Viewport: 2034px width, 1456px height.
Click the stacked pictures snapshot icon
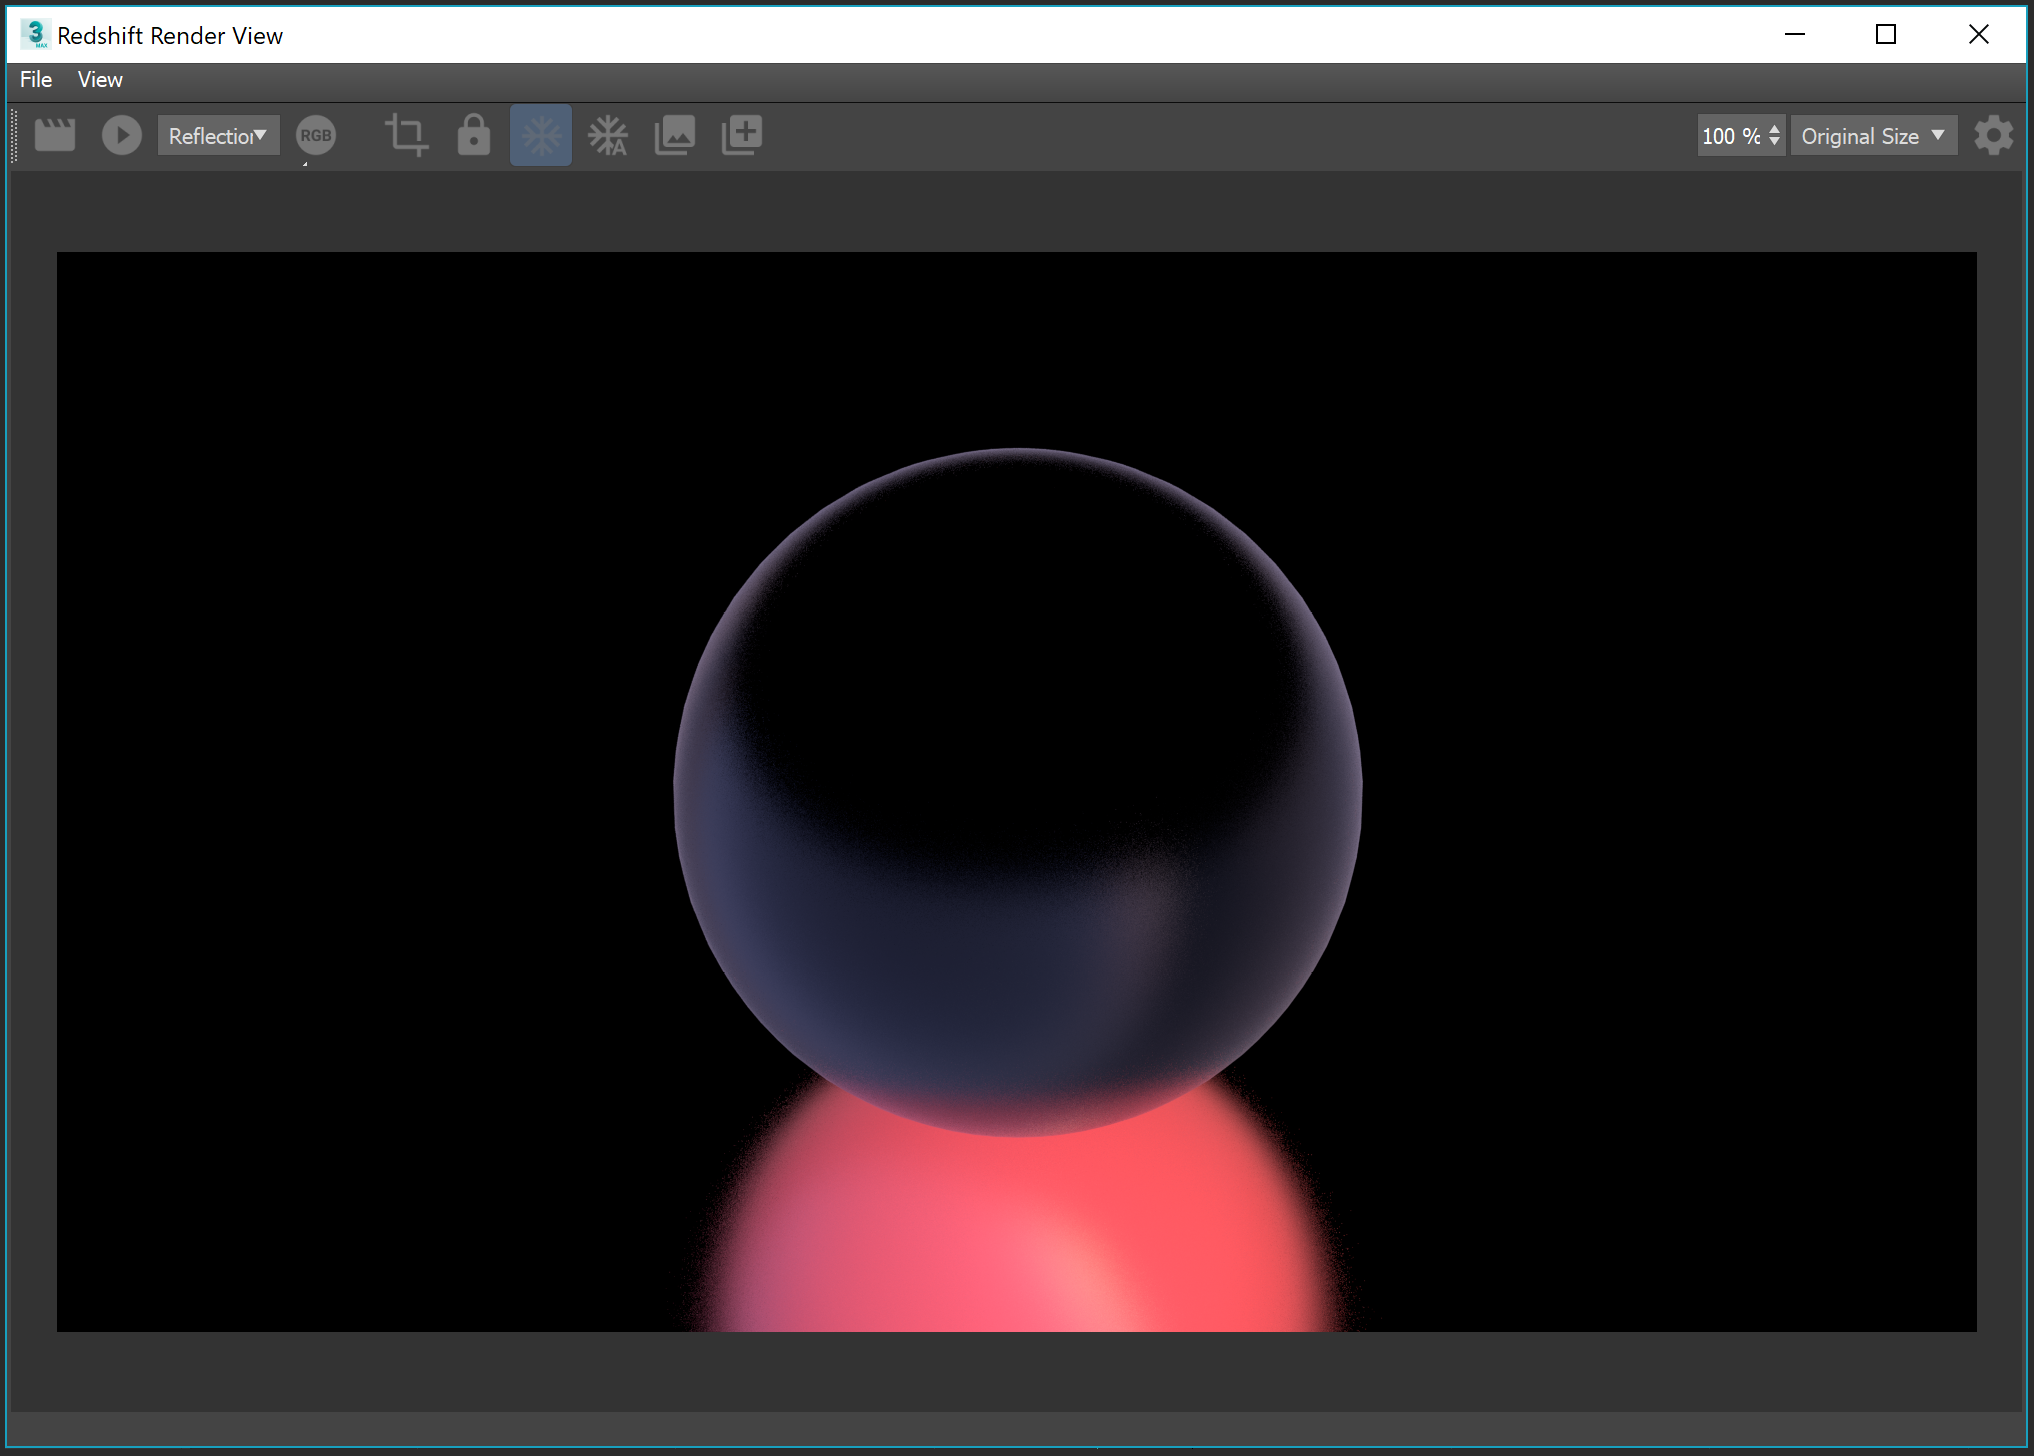[675, 135]
